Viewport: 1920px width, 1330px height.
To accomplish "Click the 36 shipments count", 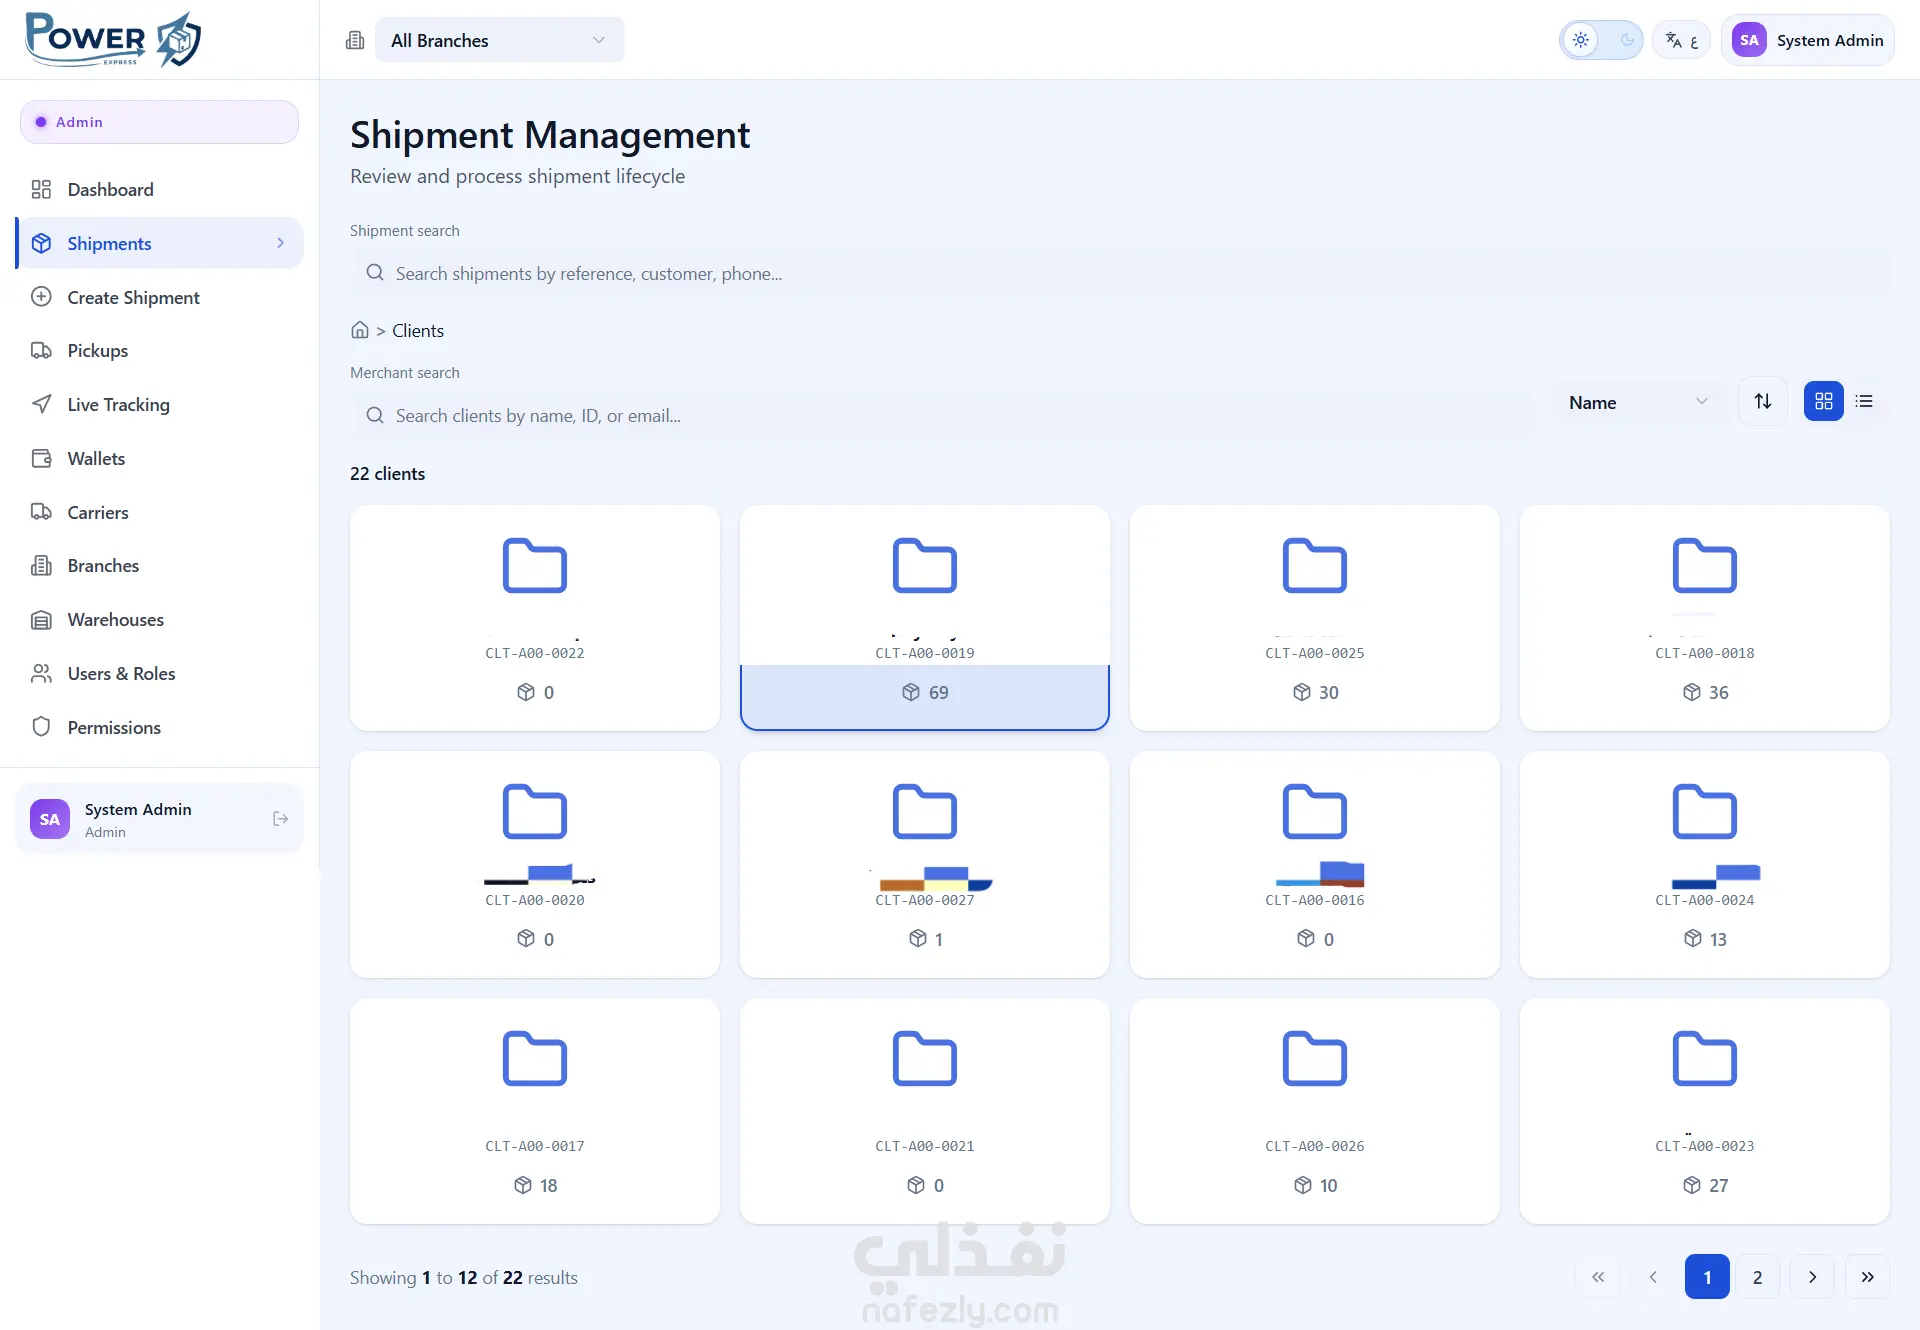I will coord(1705,692).
